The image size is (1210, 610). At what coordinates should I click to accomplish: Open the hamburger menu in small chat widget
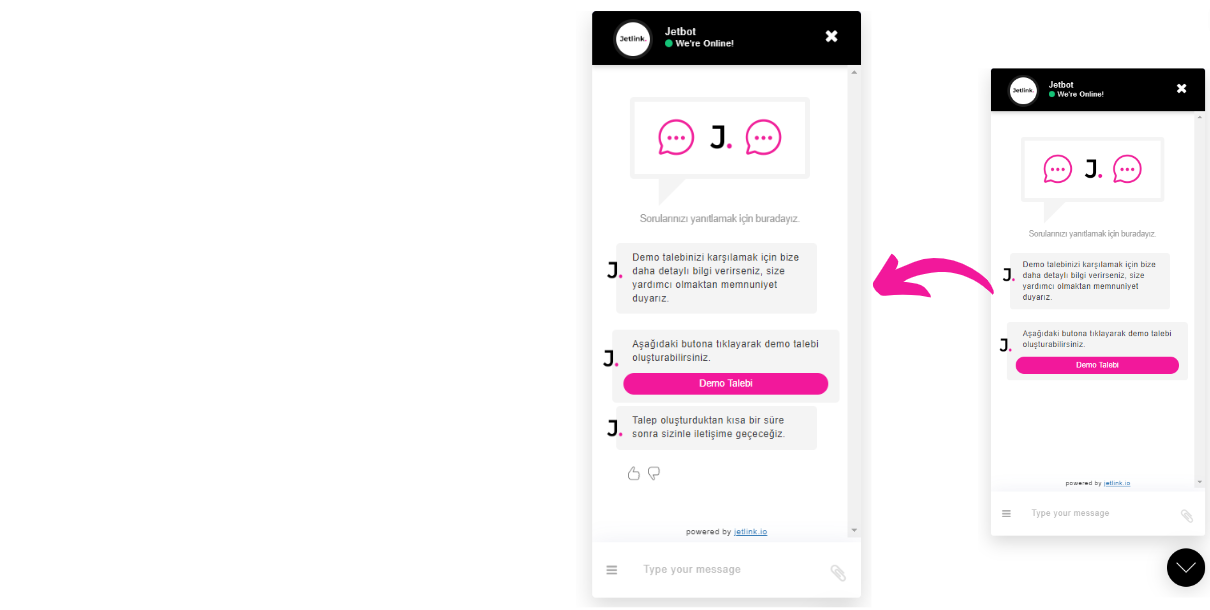pos(1006,513)
